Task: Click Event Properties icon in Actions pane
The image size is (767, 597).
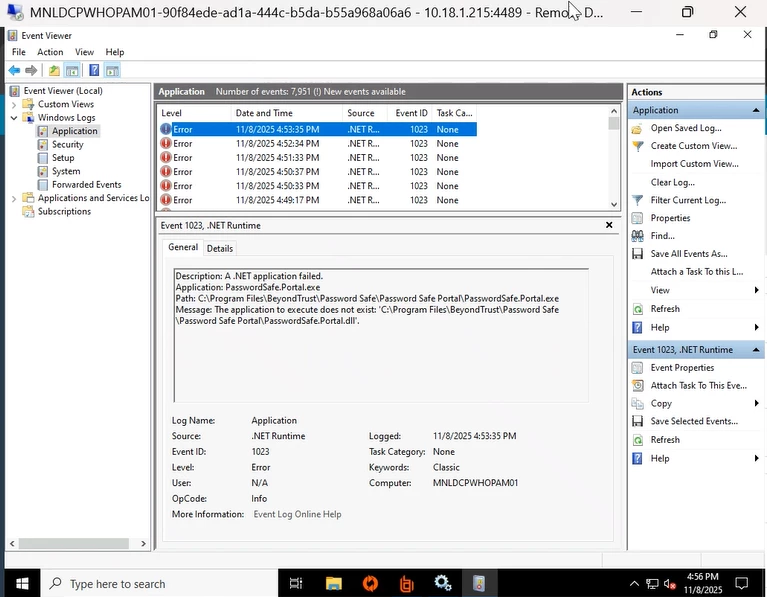Action: pyautogui.click(x=637, y=367)
